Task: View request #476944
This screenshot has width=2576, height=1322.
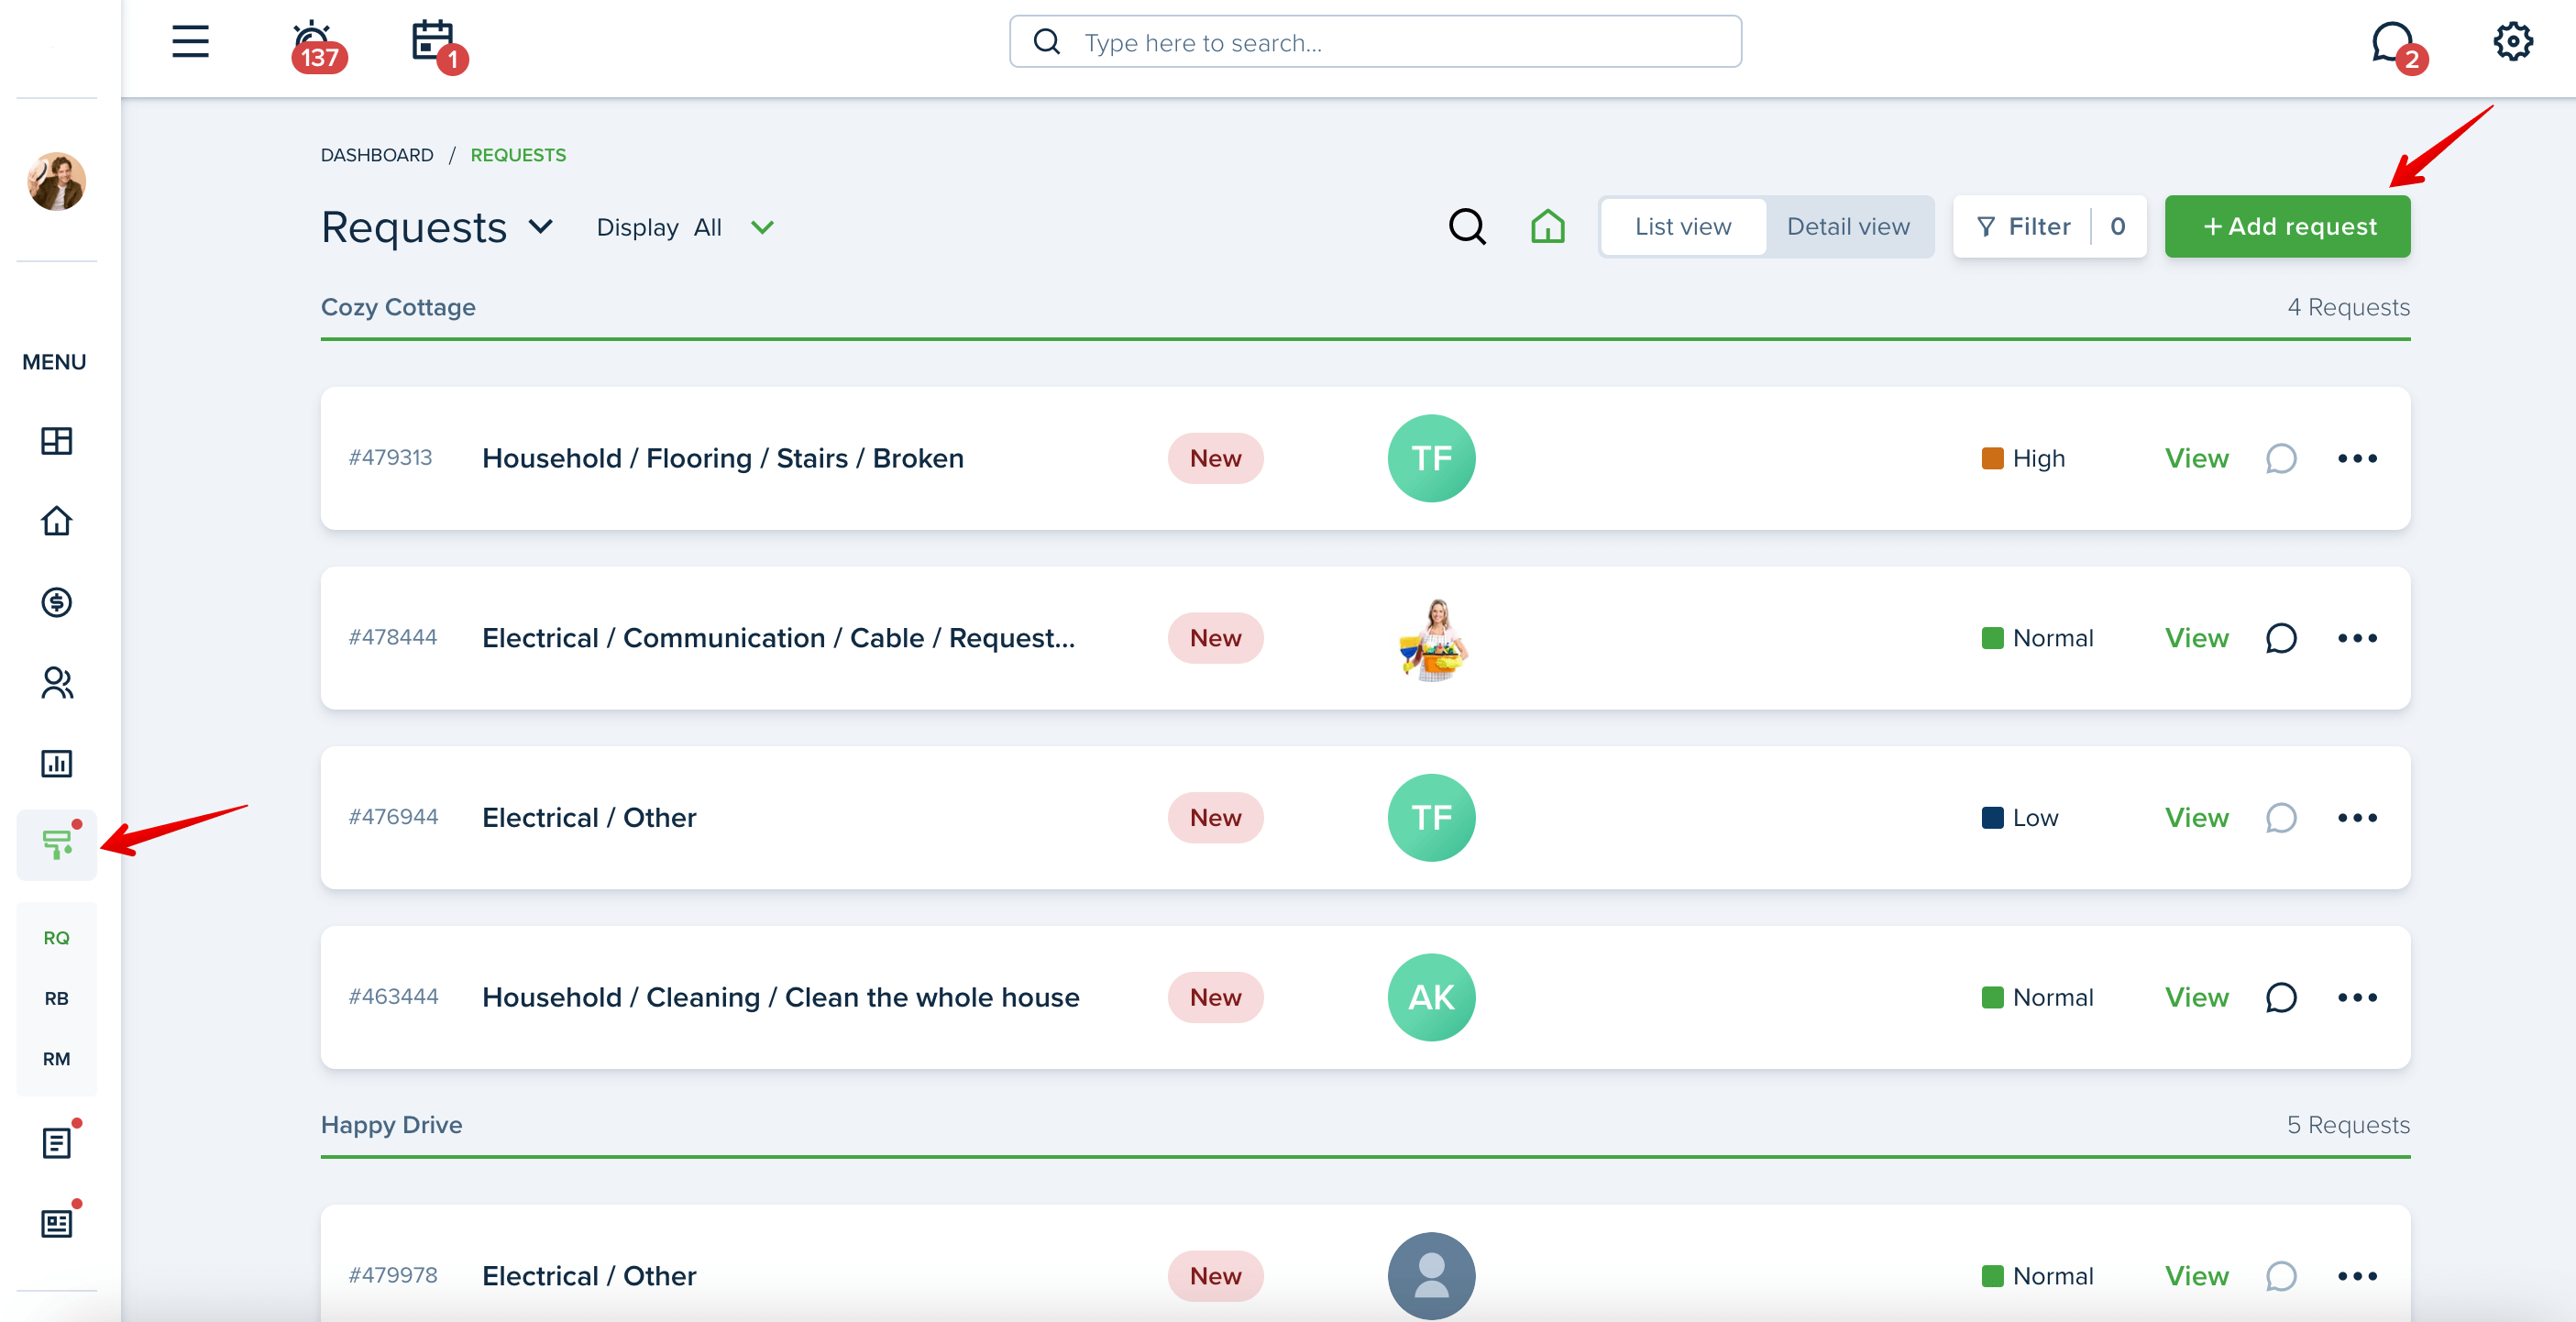Action: 2196,818
